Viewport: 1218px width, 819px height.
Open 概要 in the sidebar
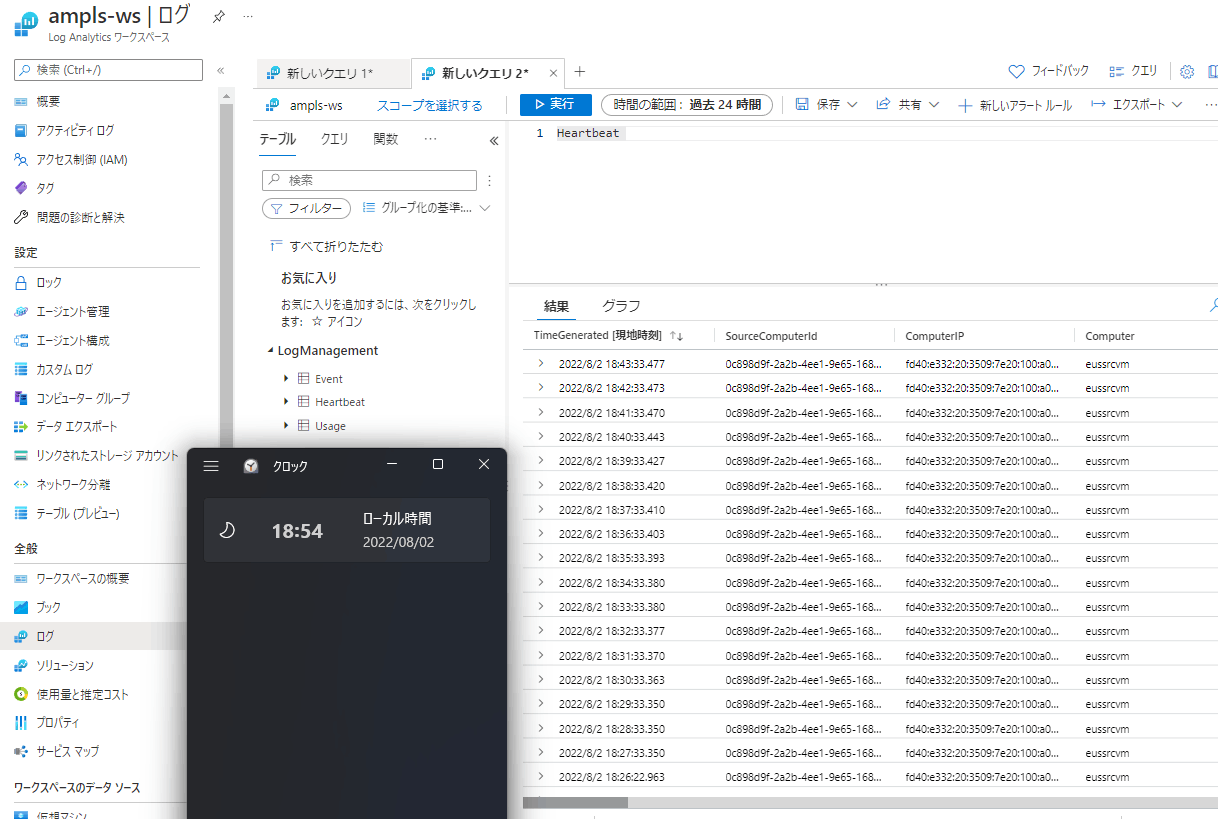(x=48, y=102)
